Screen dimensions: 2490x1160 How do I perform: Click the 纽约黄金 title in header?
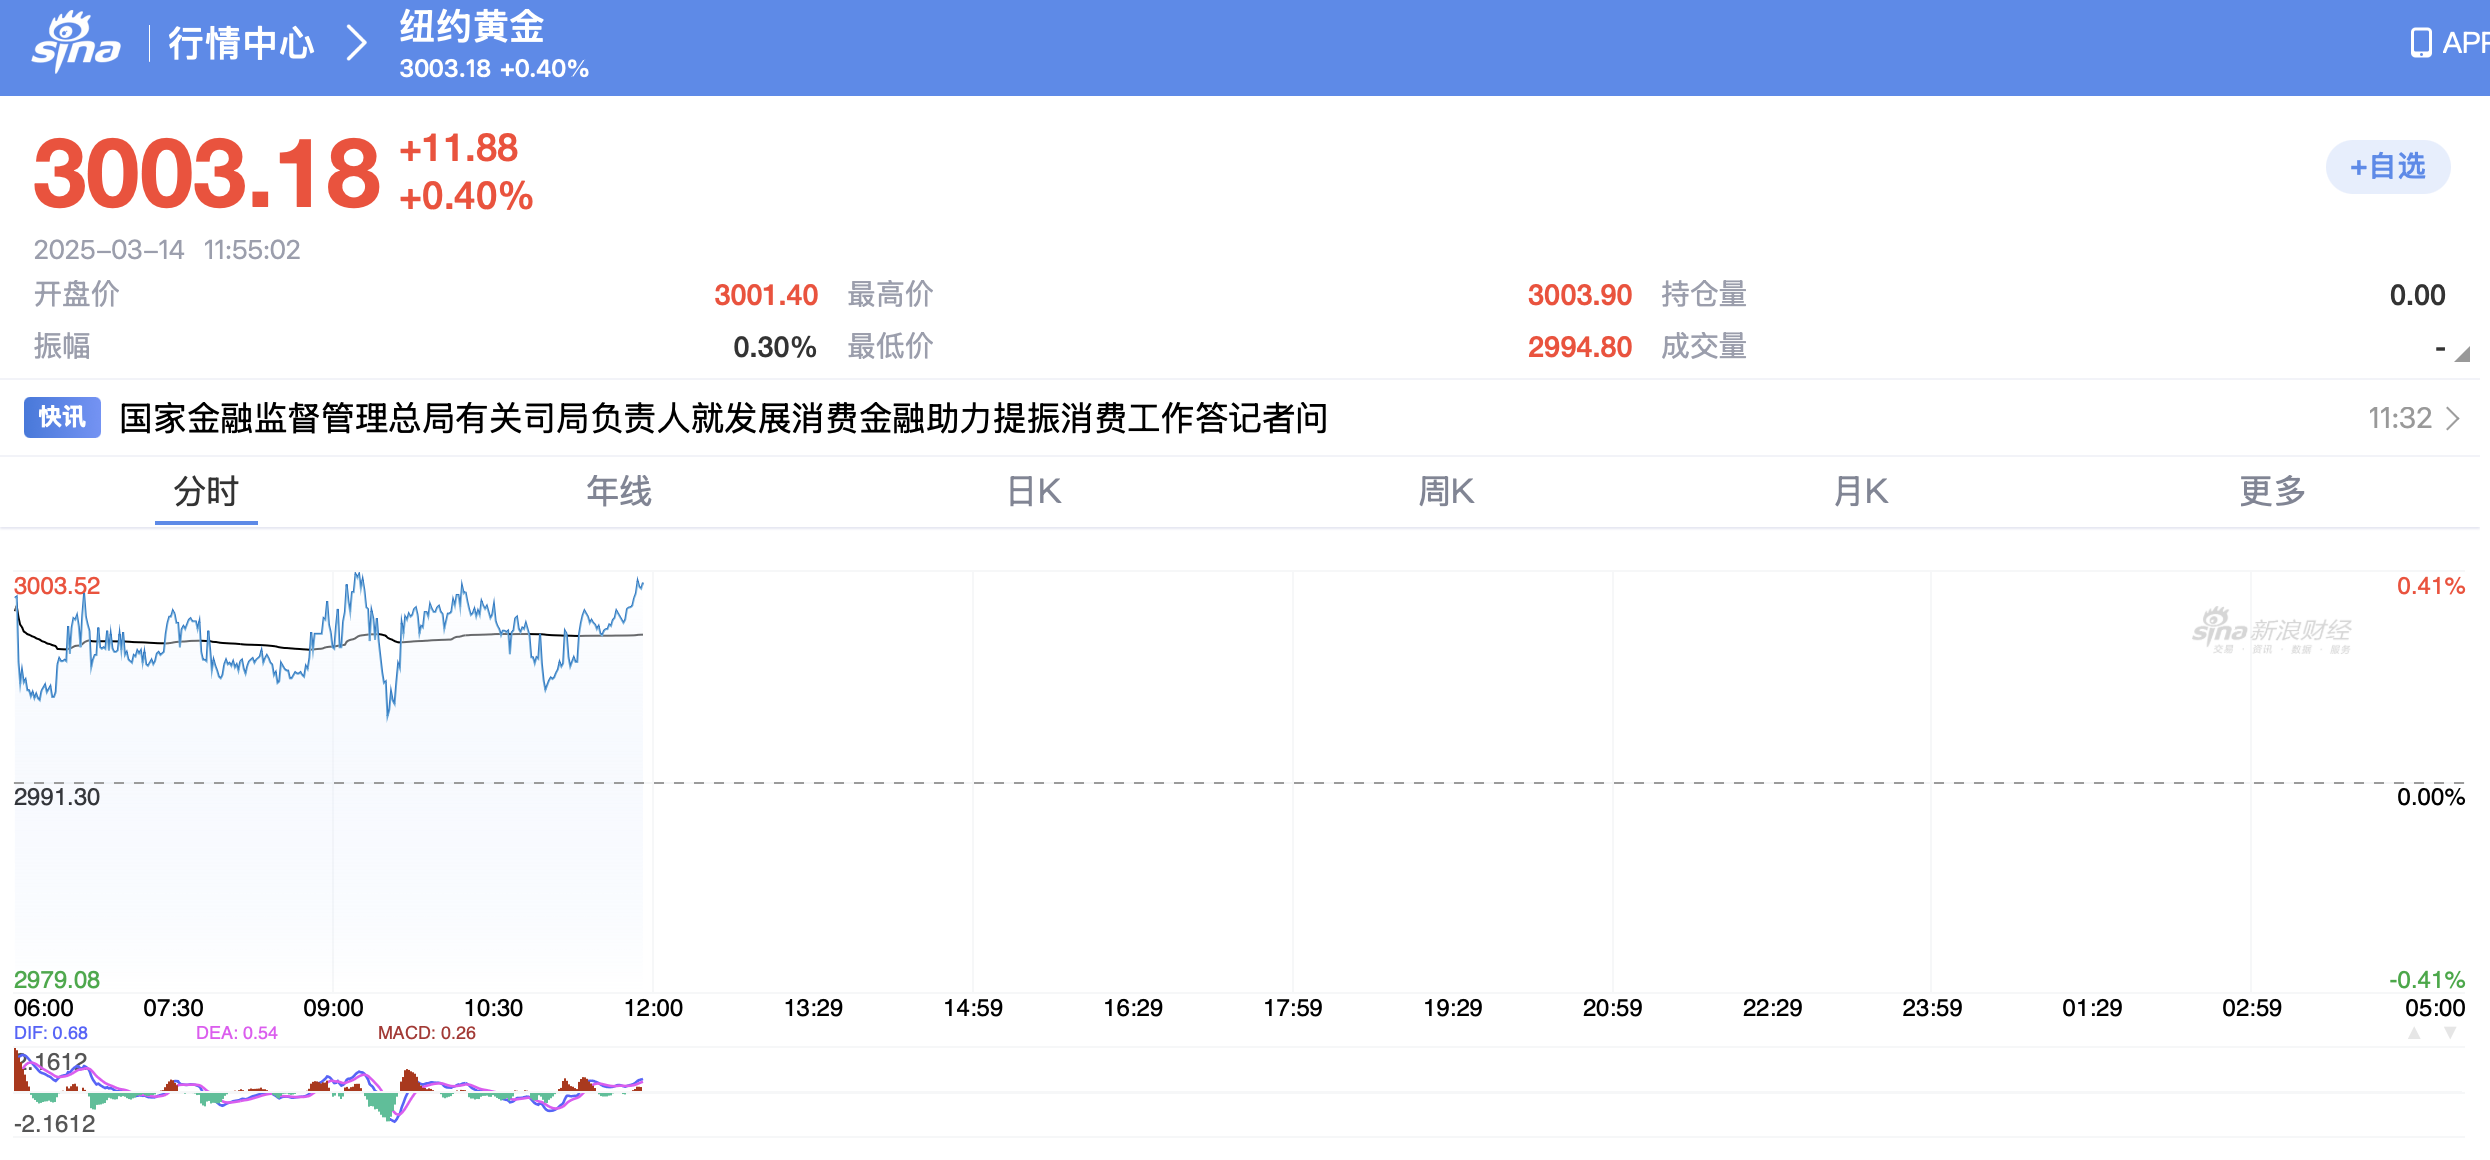coord(472,27)
